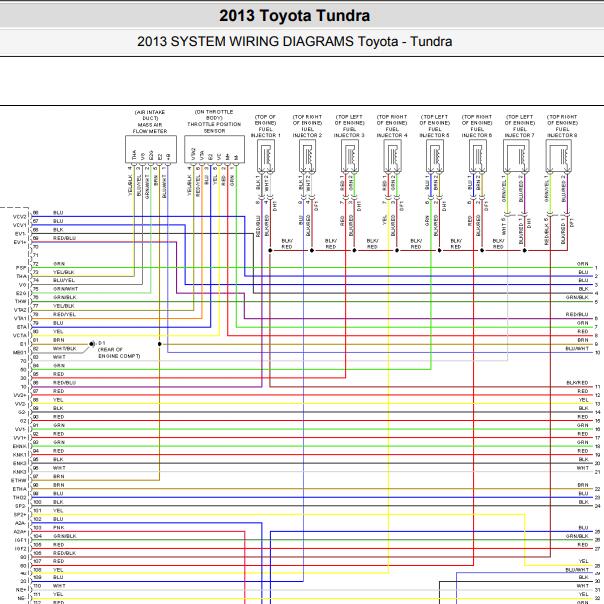The image size is (604, 604).
Task: Click the Throttle Position Sensor connector box
Action: 215,149
